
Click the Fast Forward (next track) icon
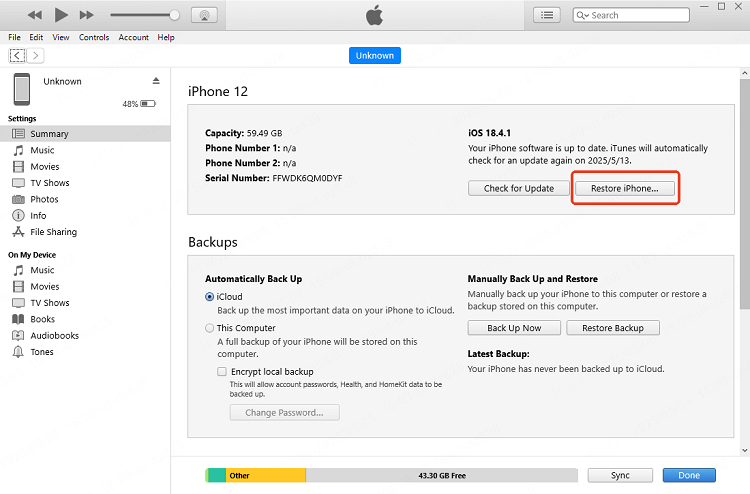[87, 15]
